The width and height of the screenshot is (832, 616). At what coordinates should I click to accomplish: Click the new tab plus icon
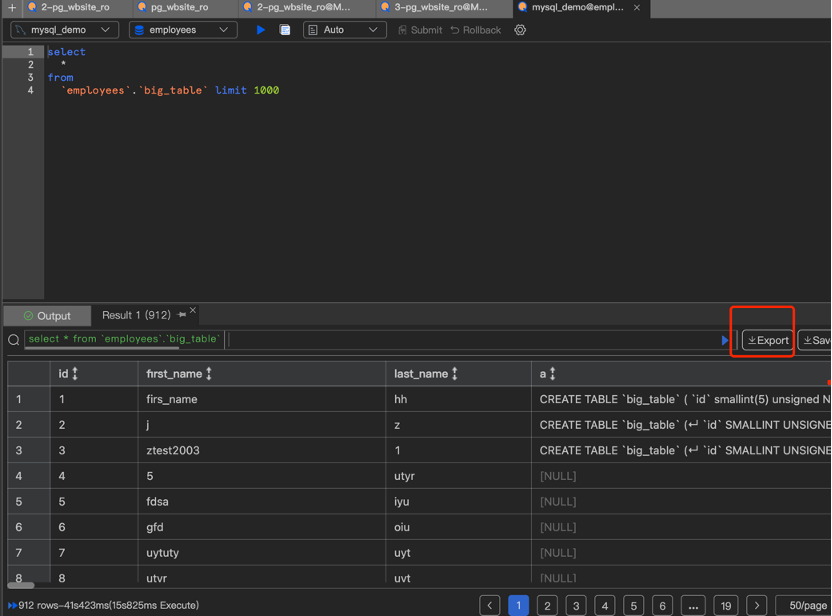(12, 7)
